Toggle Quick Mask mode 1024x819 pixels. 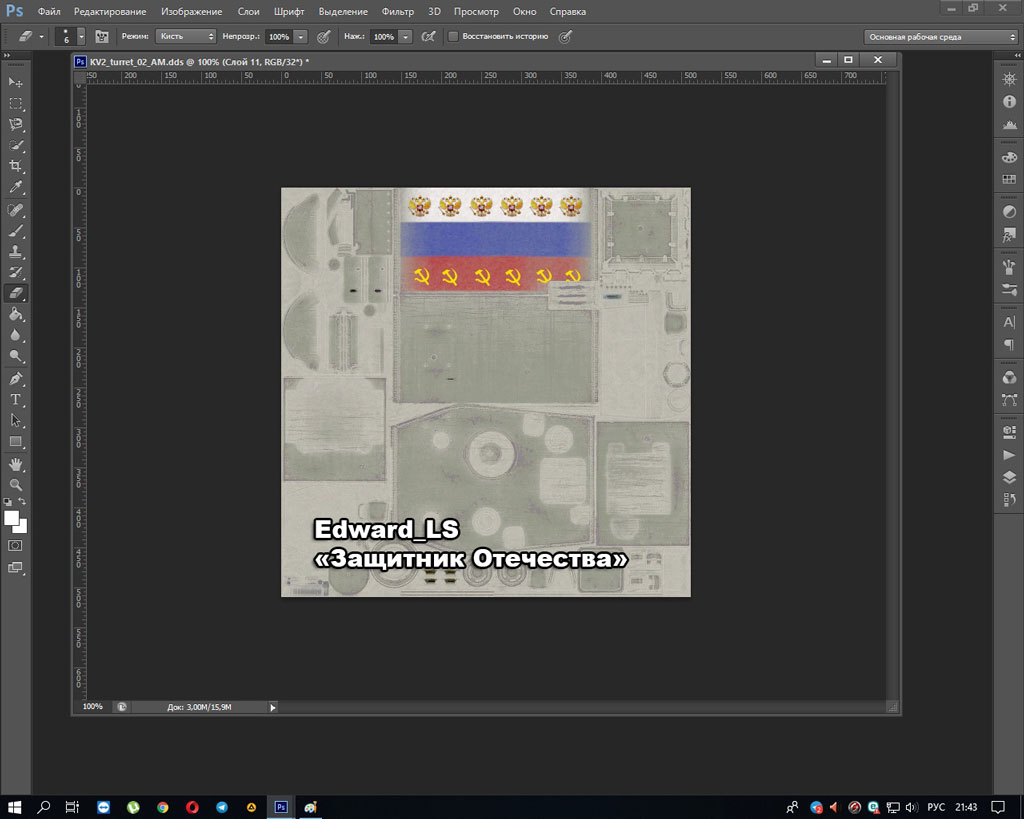pyautogui.click(x=16, y=546)
